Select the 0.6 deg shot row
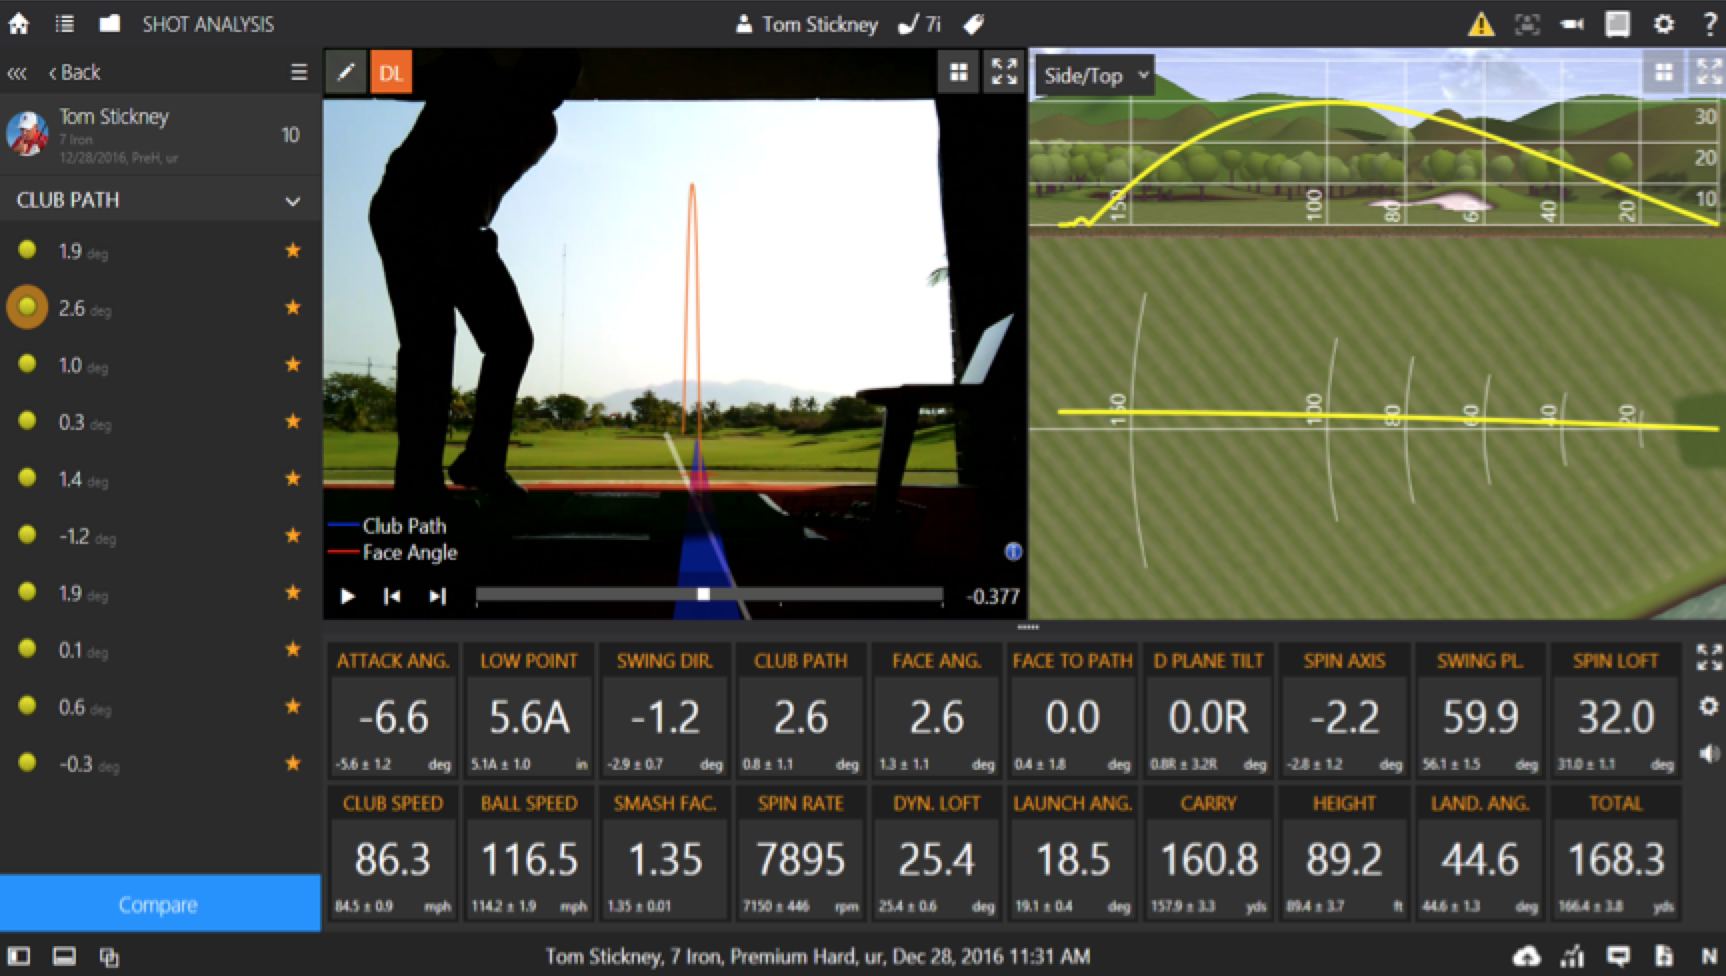 coord(160,707)
